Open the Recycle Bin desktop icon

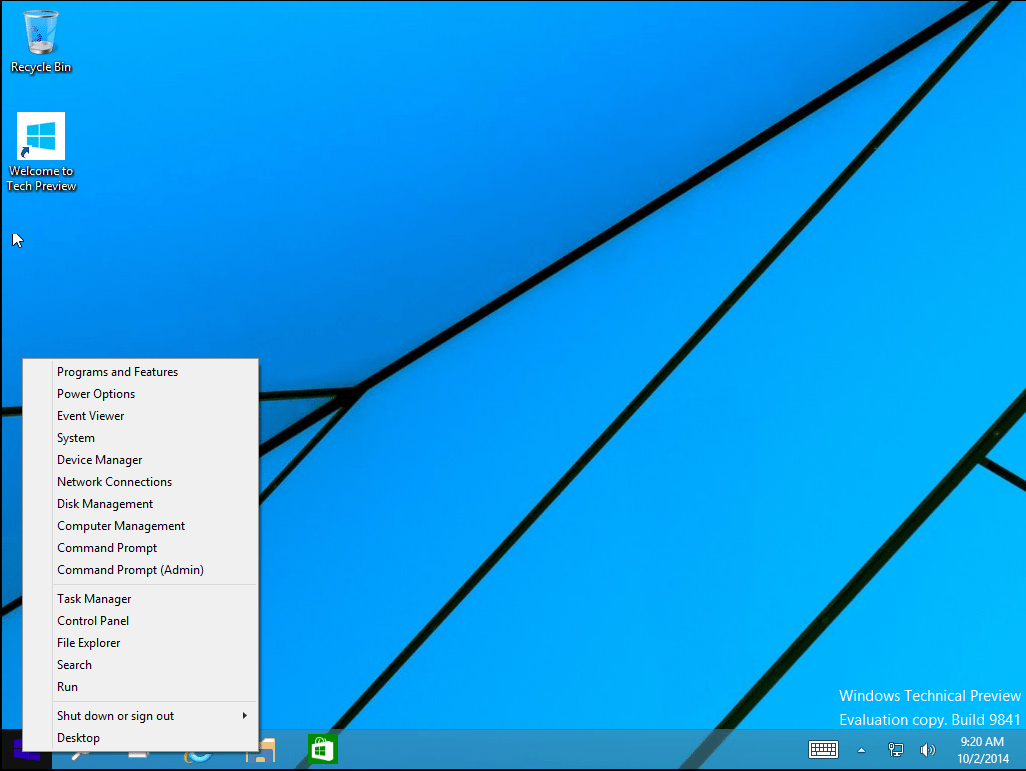point(41,40)
